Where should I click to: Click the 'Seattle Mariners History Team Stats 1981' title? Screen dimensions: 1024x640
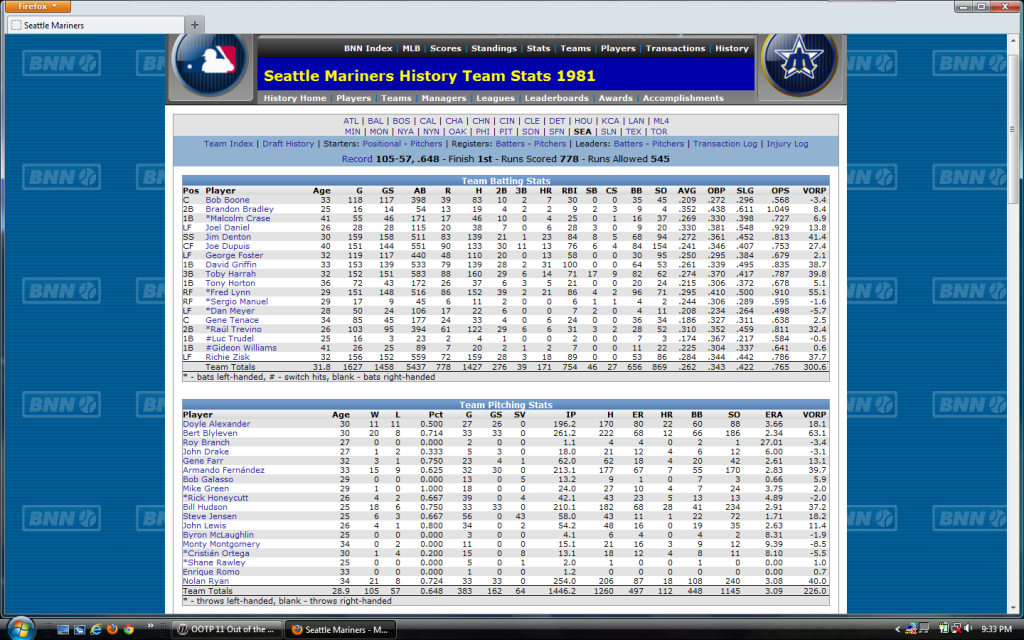tap(430, 76)
